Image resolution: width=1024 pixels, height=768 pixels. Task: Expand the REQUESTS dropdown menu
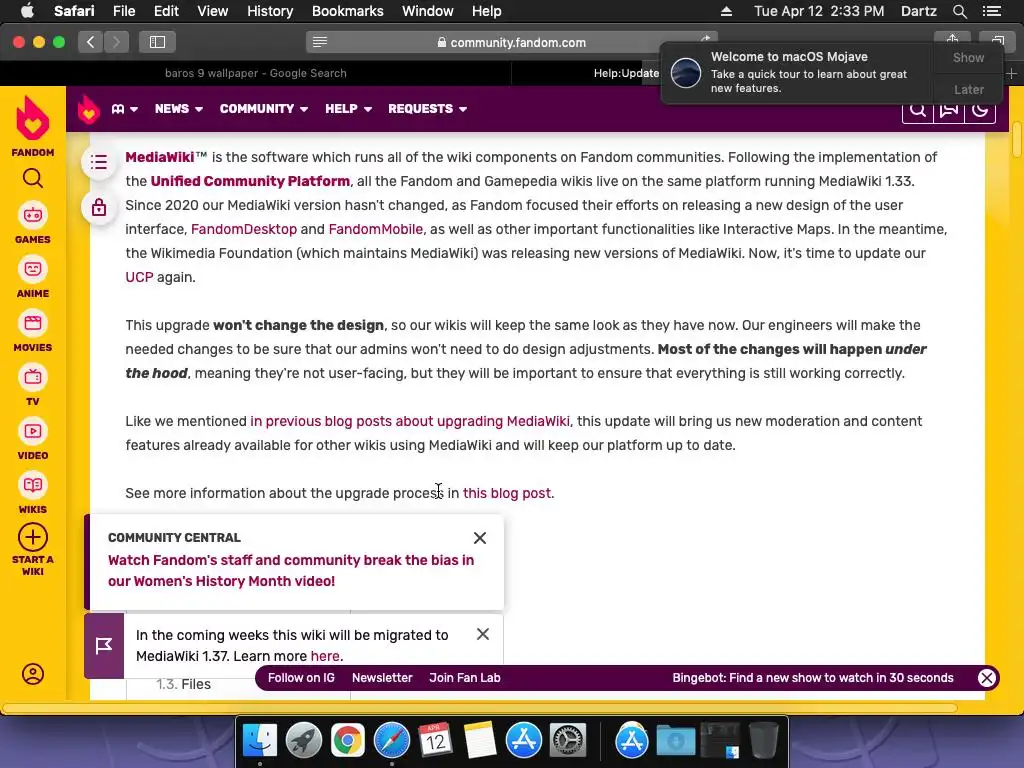[427, 109]
